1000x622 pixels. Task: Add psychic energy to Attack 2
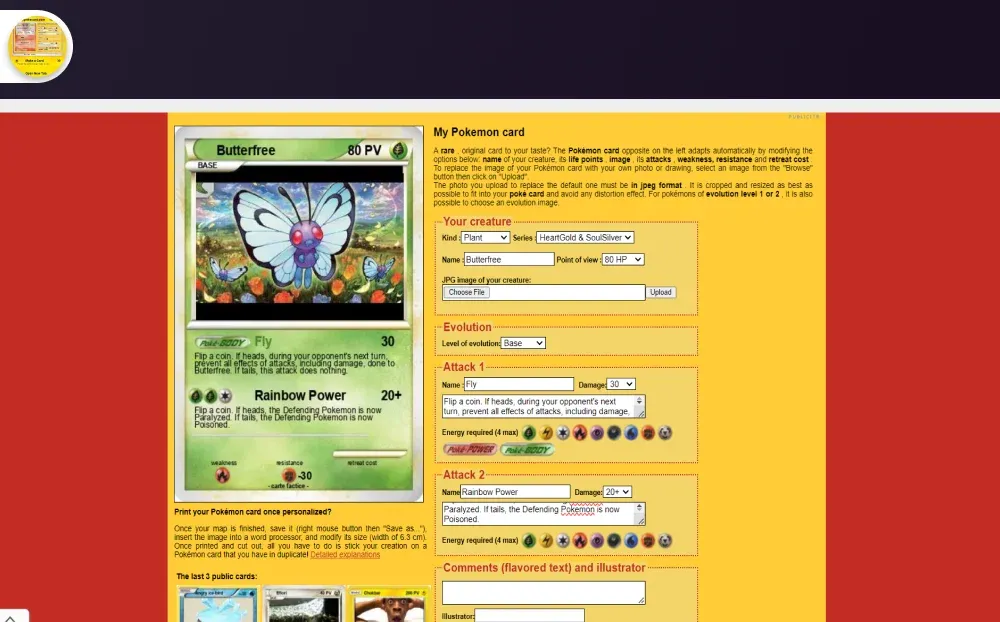point(597,541)
